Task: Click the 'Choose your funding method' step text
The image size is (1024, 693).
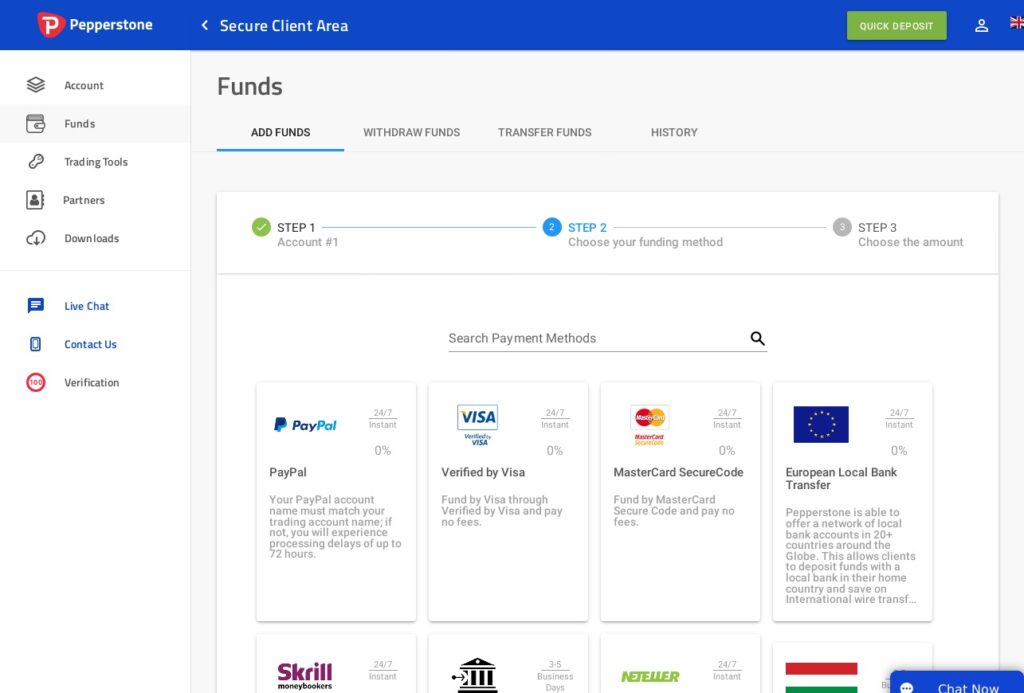Action: (645, 242)
